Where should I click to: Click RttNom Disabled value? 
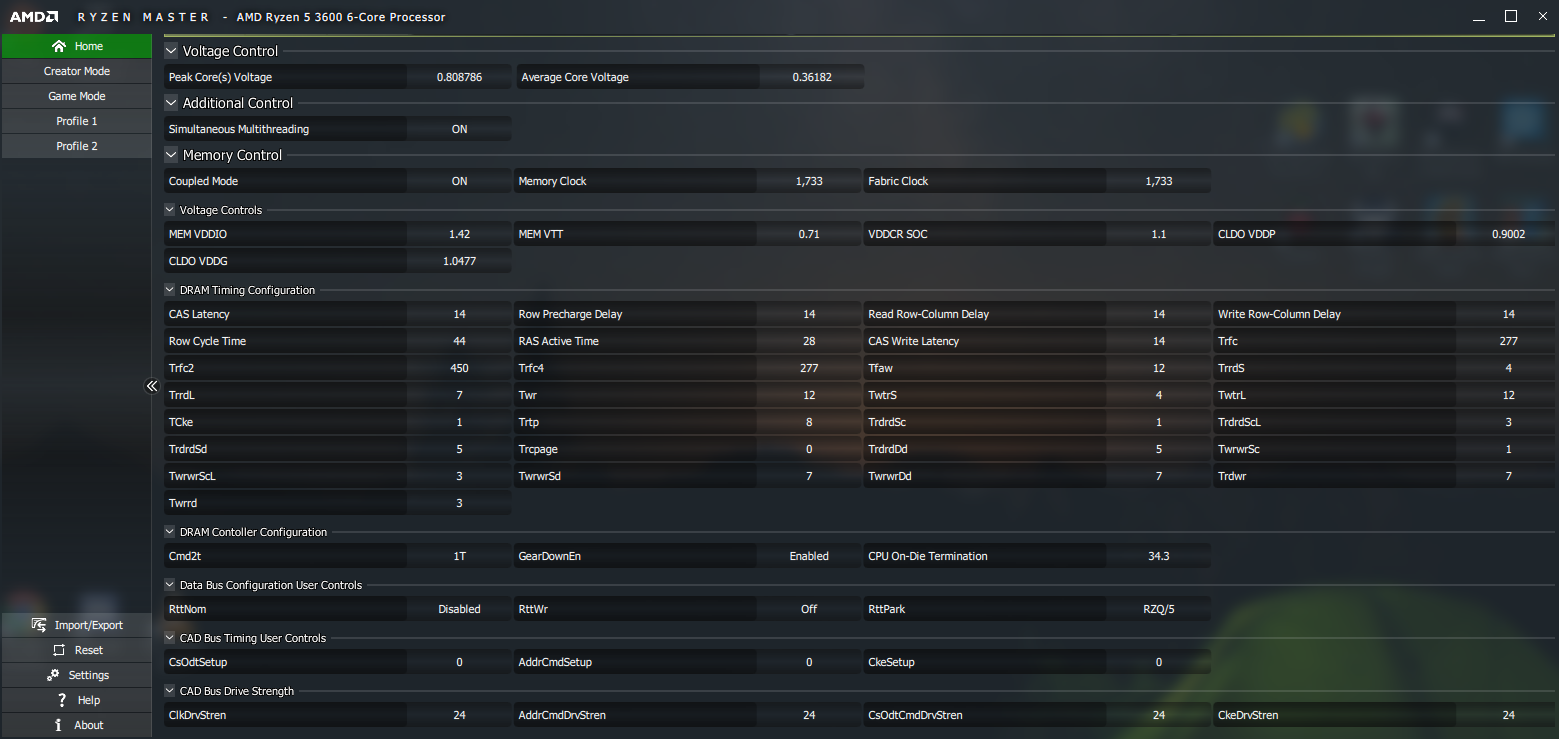(x=459, y=609)
